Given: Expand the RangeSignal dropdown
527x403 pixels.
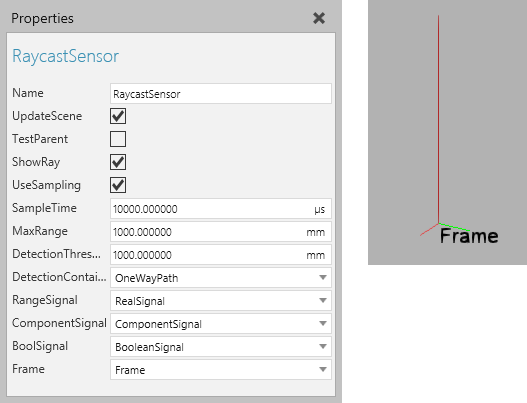Looking at the screenshot, I should tap(221, 300).
